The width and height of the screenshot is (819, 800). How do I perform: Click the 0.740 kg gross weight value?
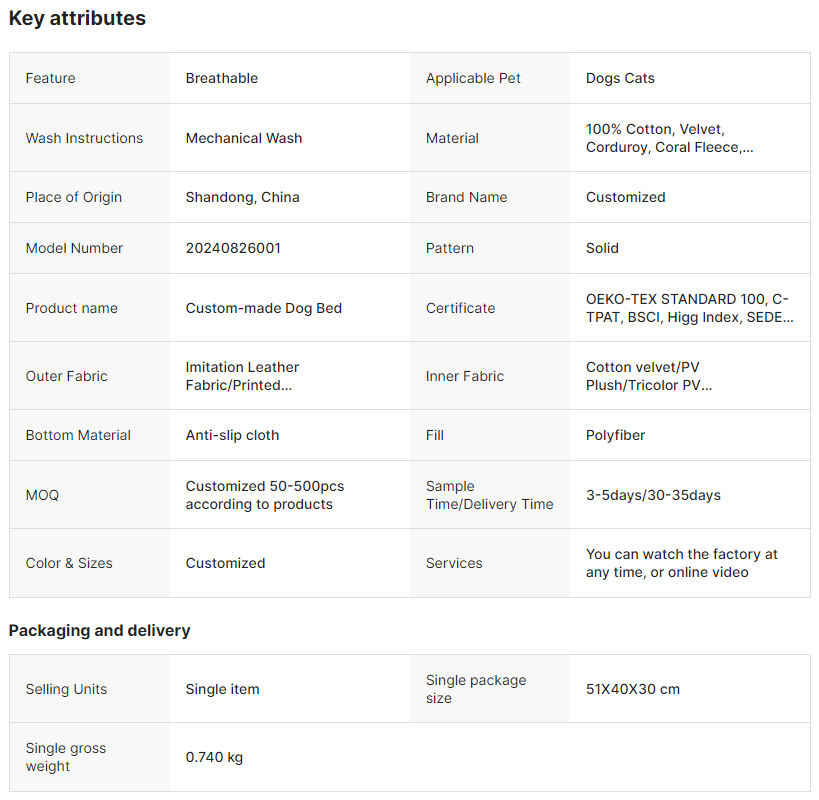pos(214,757)
